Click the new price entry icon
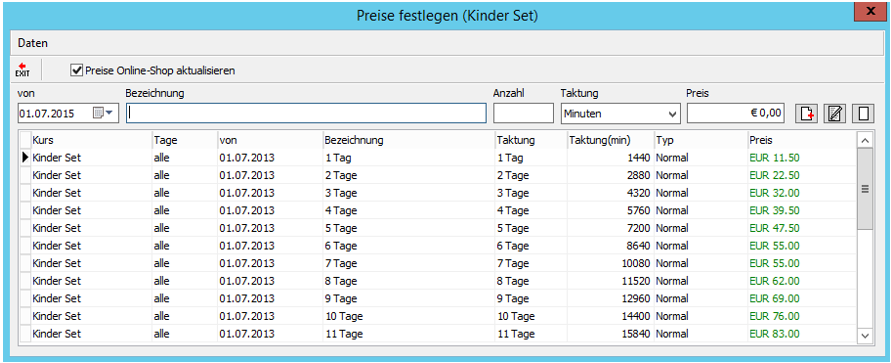This screenshot has height=363, width=891. coord(805,113)
